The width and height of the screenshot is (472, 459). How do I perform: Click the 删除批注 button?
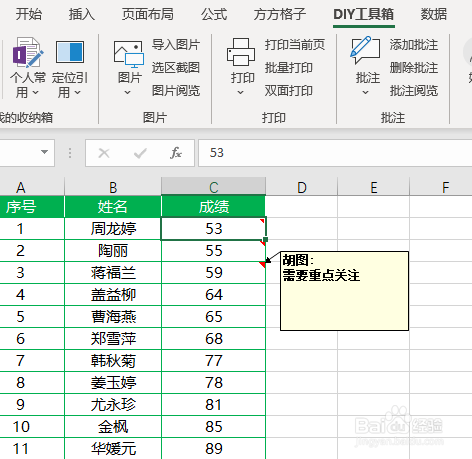click(414, 68)
